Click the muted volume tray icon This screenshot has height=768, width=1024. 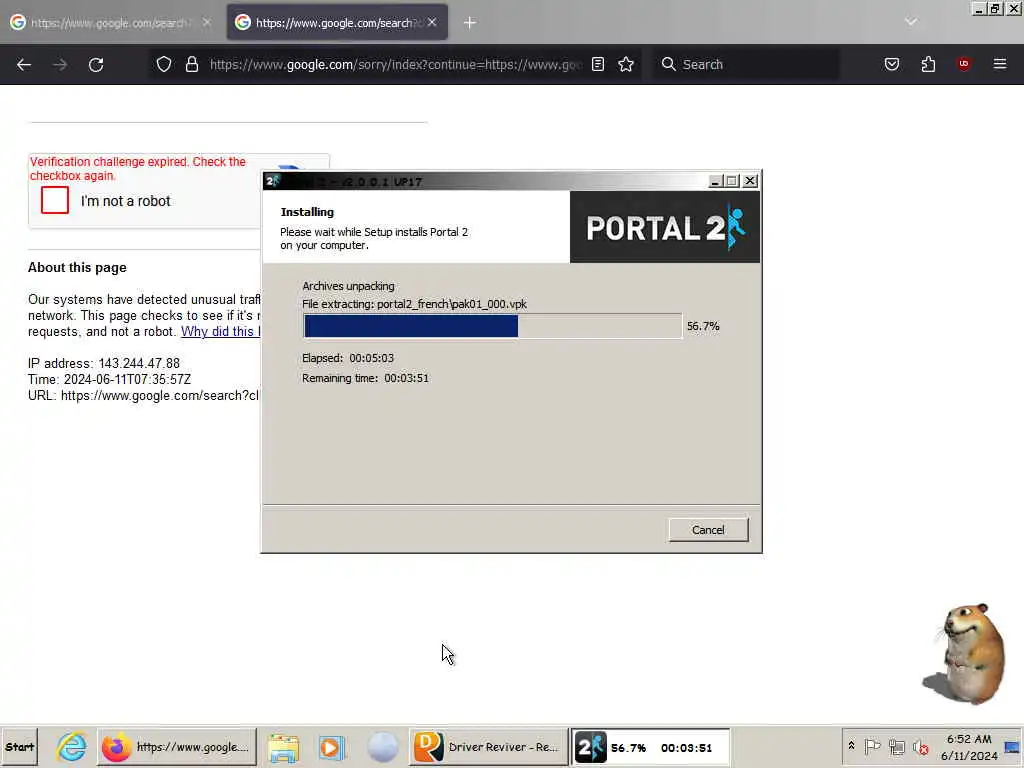click(921, 746)
